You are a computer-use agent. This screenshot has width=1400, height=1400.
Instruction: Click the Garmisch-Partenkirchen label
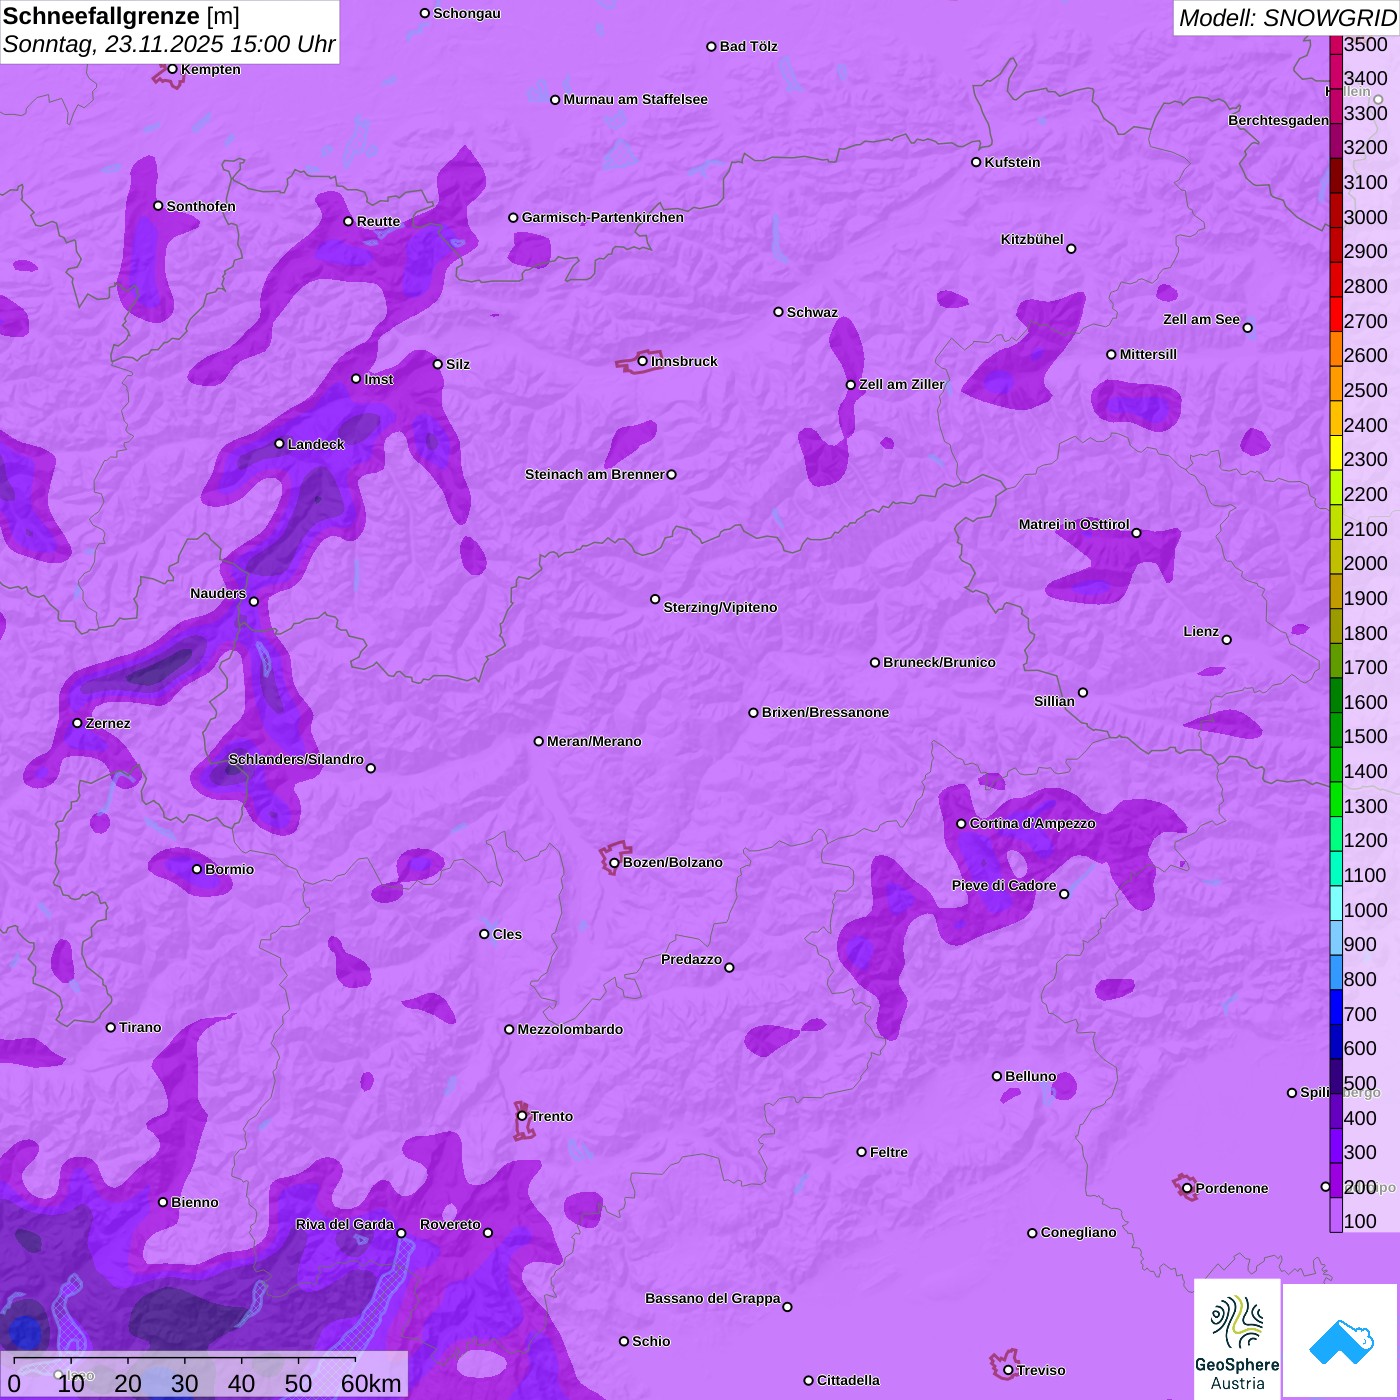pyautogui.click(x=603, y=217)
